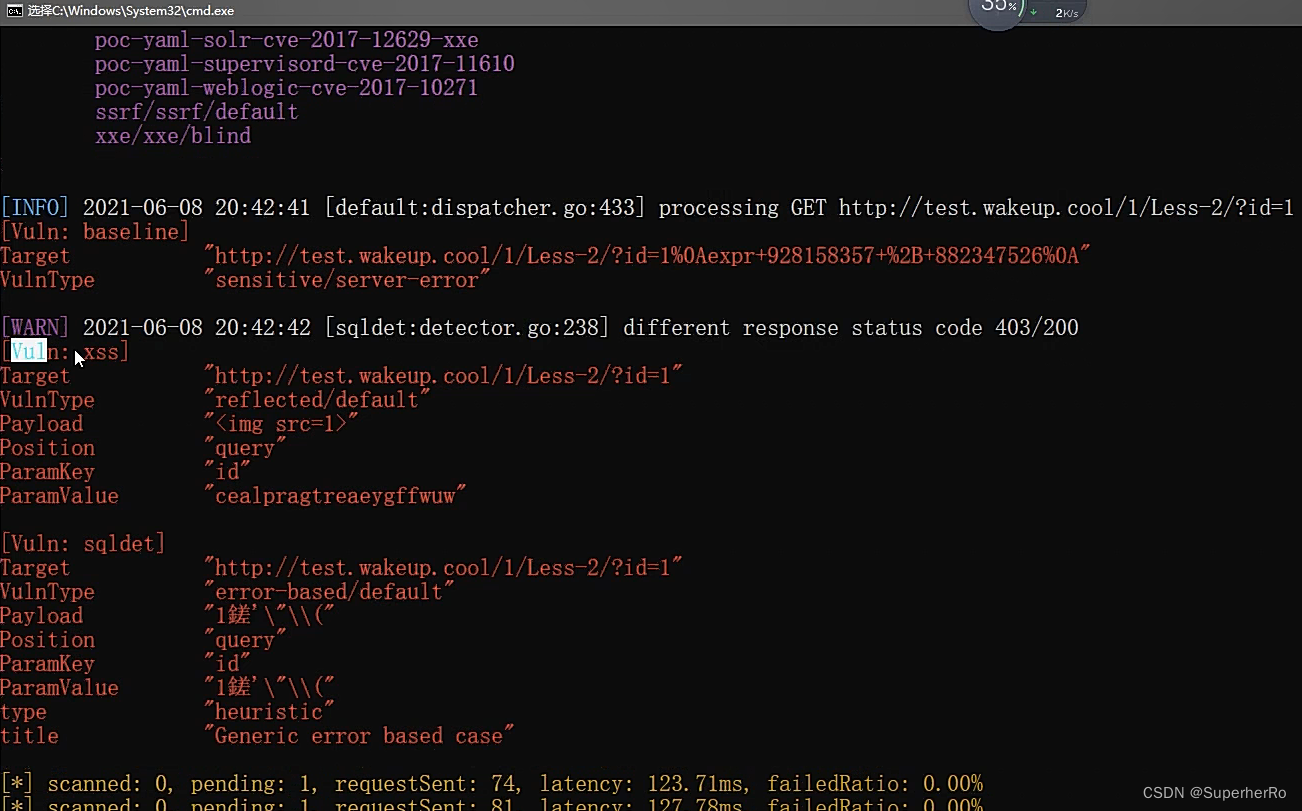Click the xss Target URL value

pyautogui.click(x=443, y=376)
